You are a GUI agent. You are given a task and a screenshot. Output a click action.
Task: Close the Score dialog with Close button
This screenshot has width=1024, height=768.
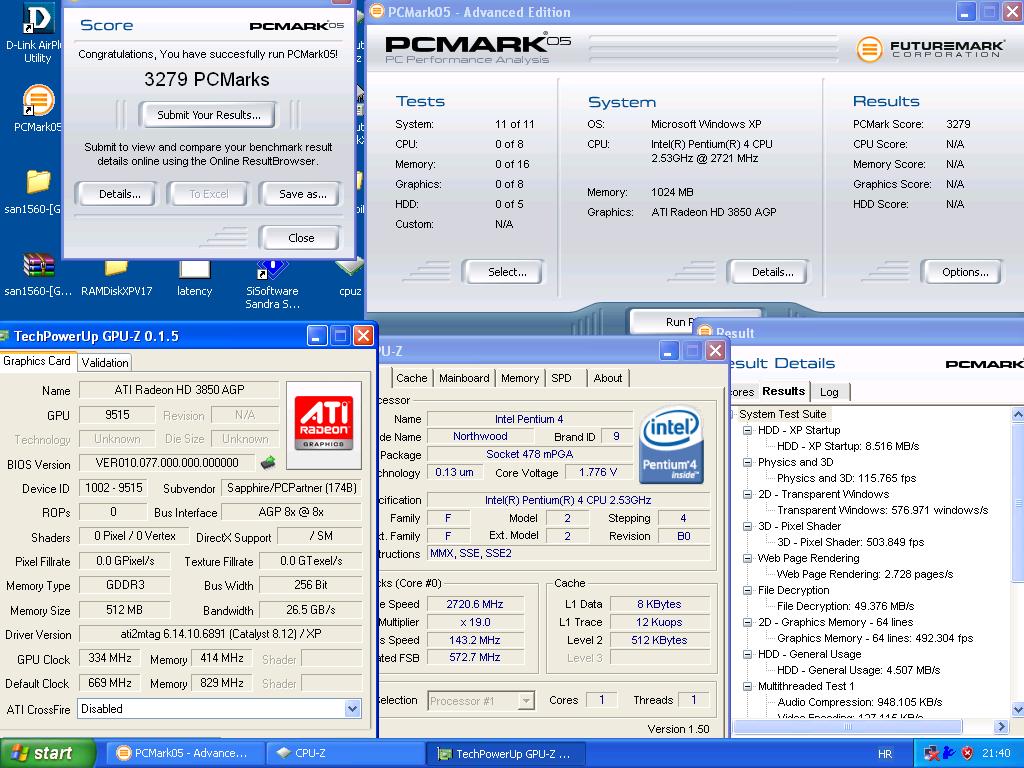tap(301, 238)
